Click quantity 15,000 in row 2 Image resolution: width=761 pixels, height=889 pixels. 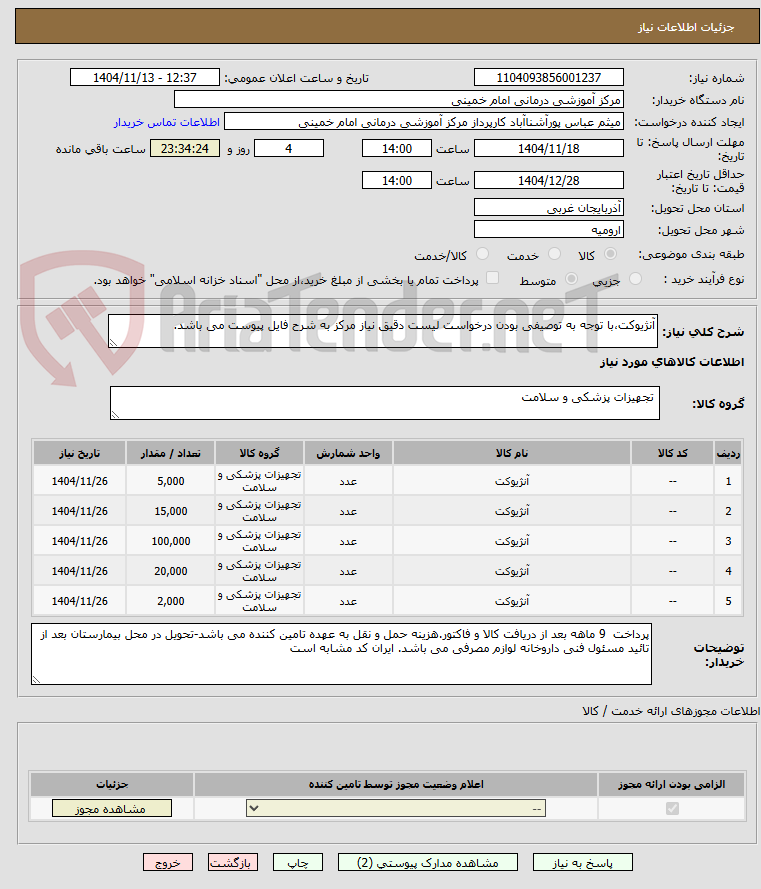tap(171, 511)
